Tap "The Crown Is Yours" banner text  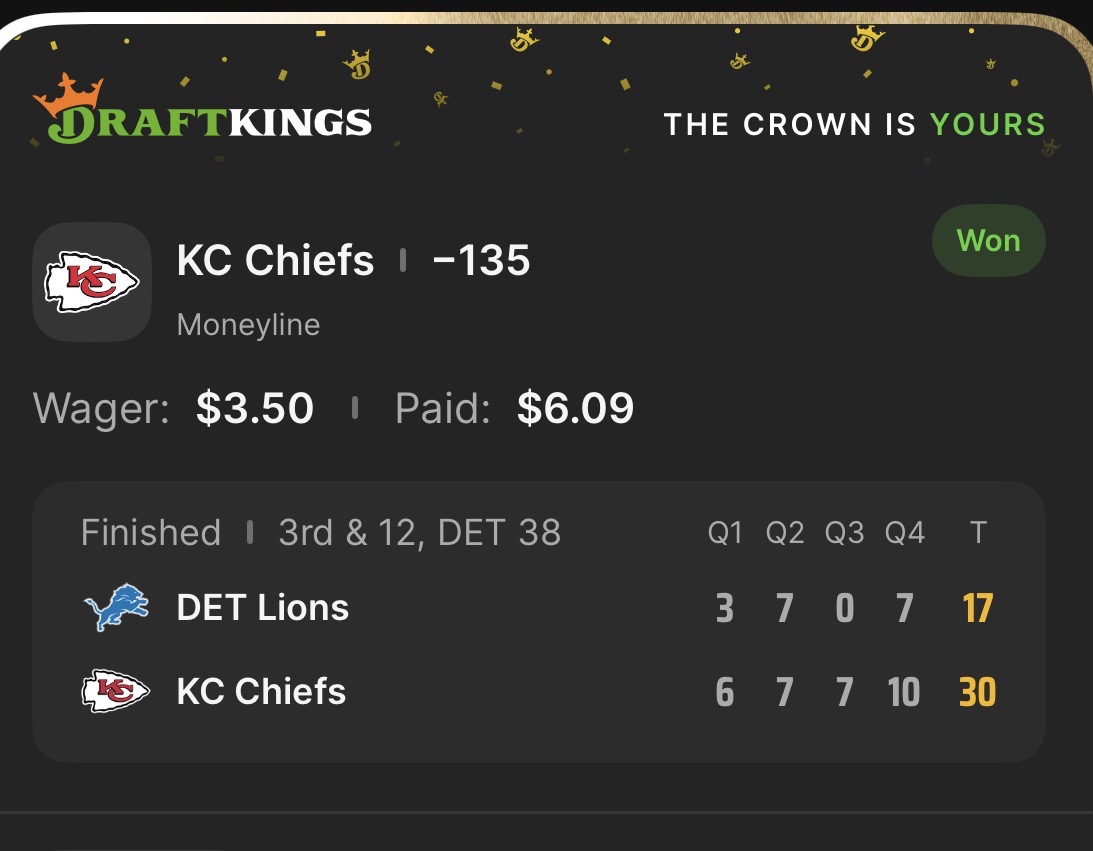(x=854, y=125)
